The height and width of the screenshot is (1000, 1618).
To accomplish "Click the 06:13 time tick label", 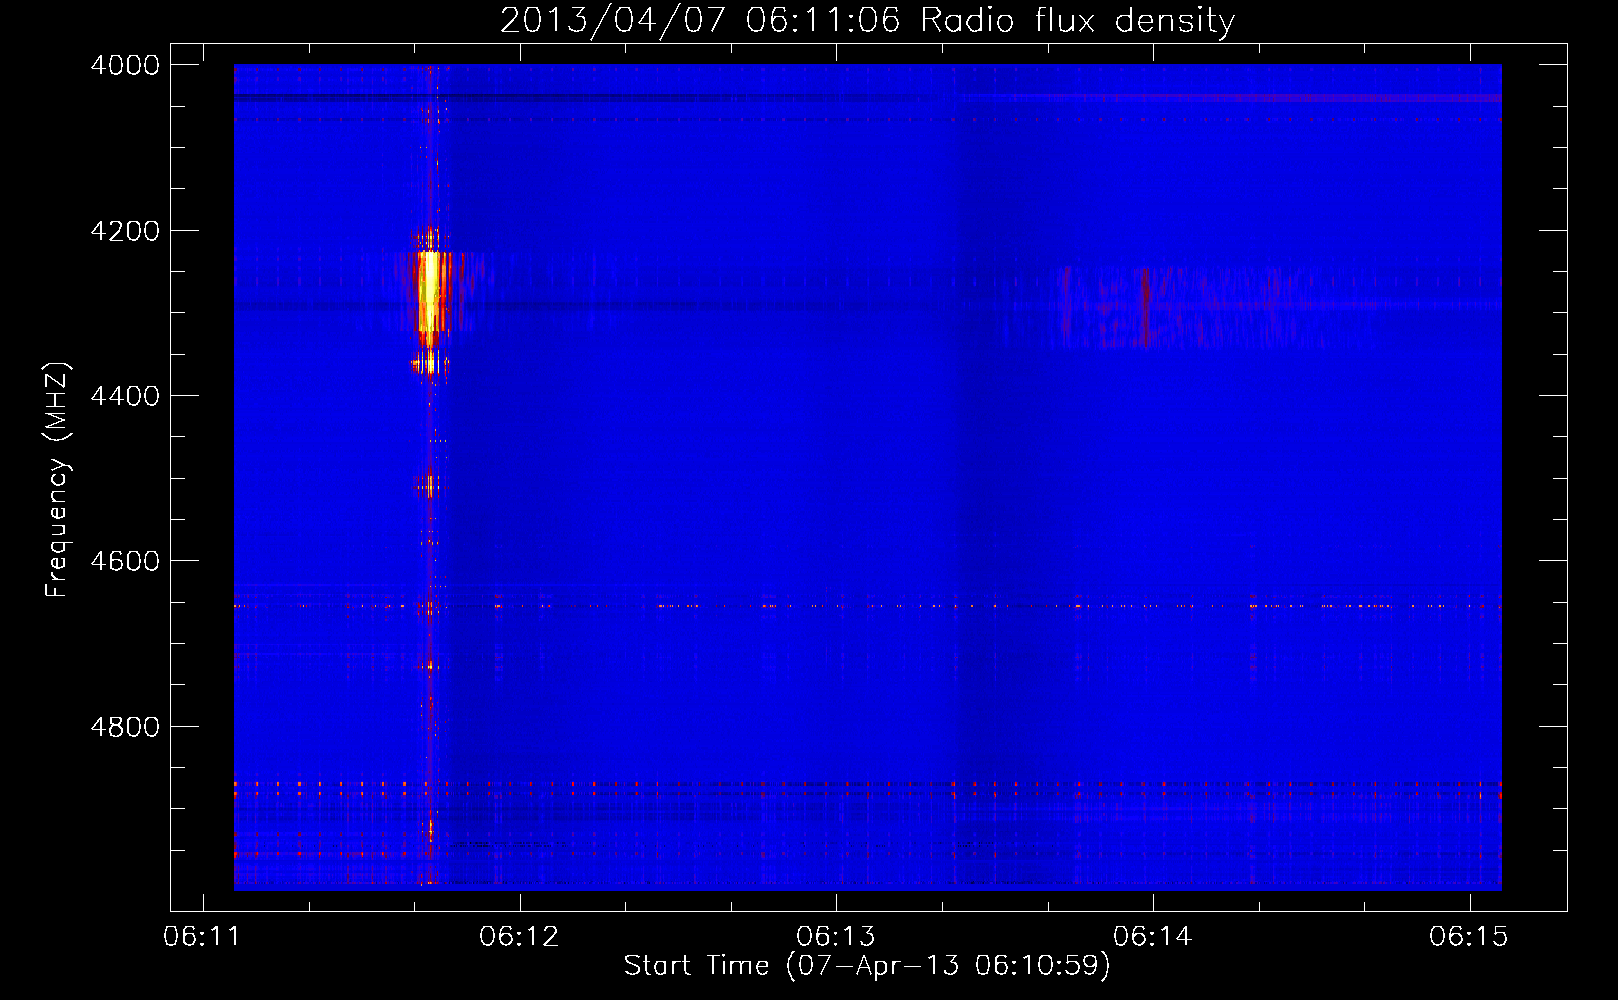I will pyautogui.click(x=836, y=937).
